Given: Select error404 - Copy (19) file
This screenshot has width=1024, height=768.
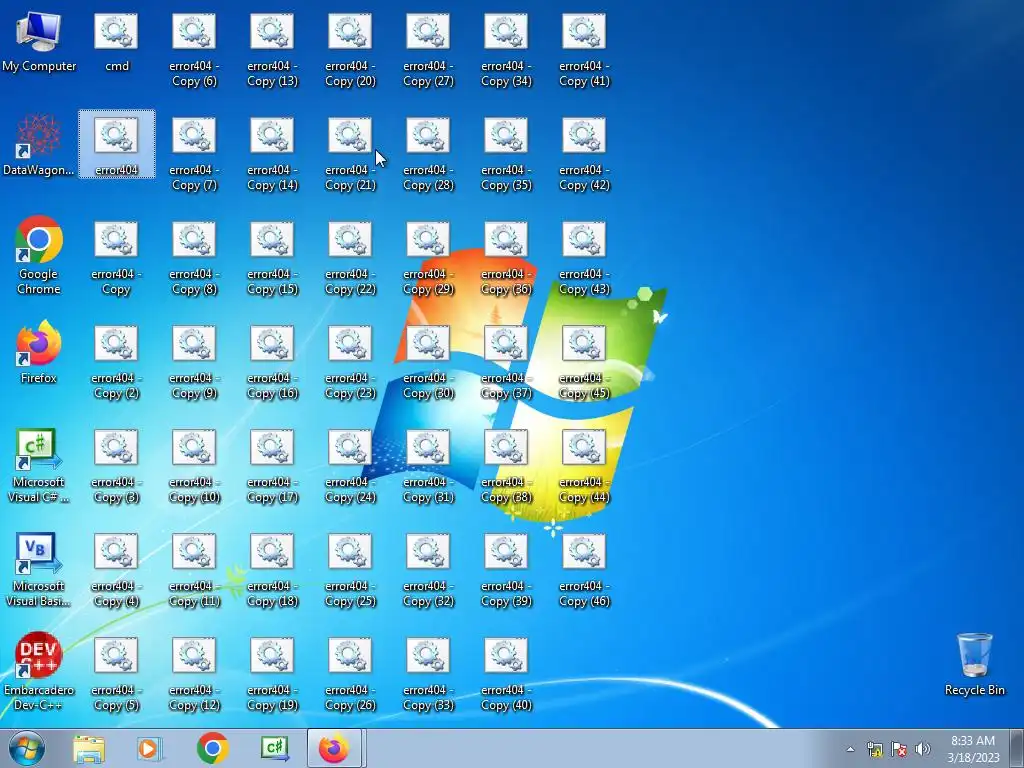Looking at the screenshot, I should click(x=272, y=674).
